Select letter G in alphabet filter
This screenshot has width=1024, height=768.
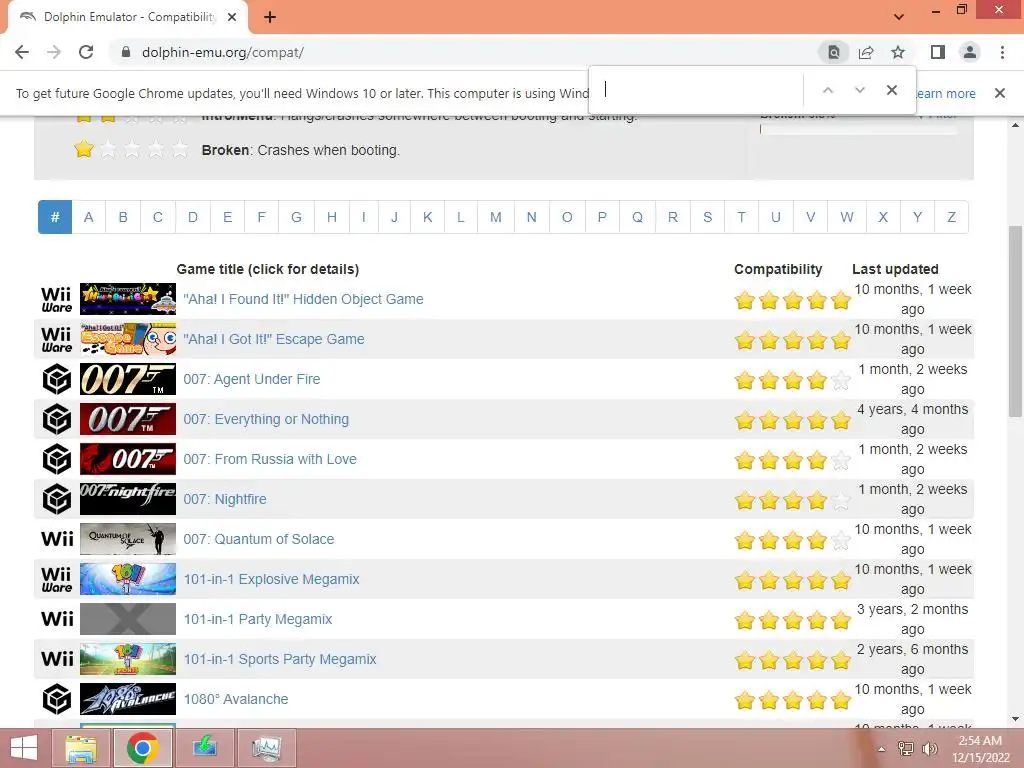296,217
